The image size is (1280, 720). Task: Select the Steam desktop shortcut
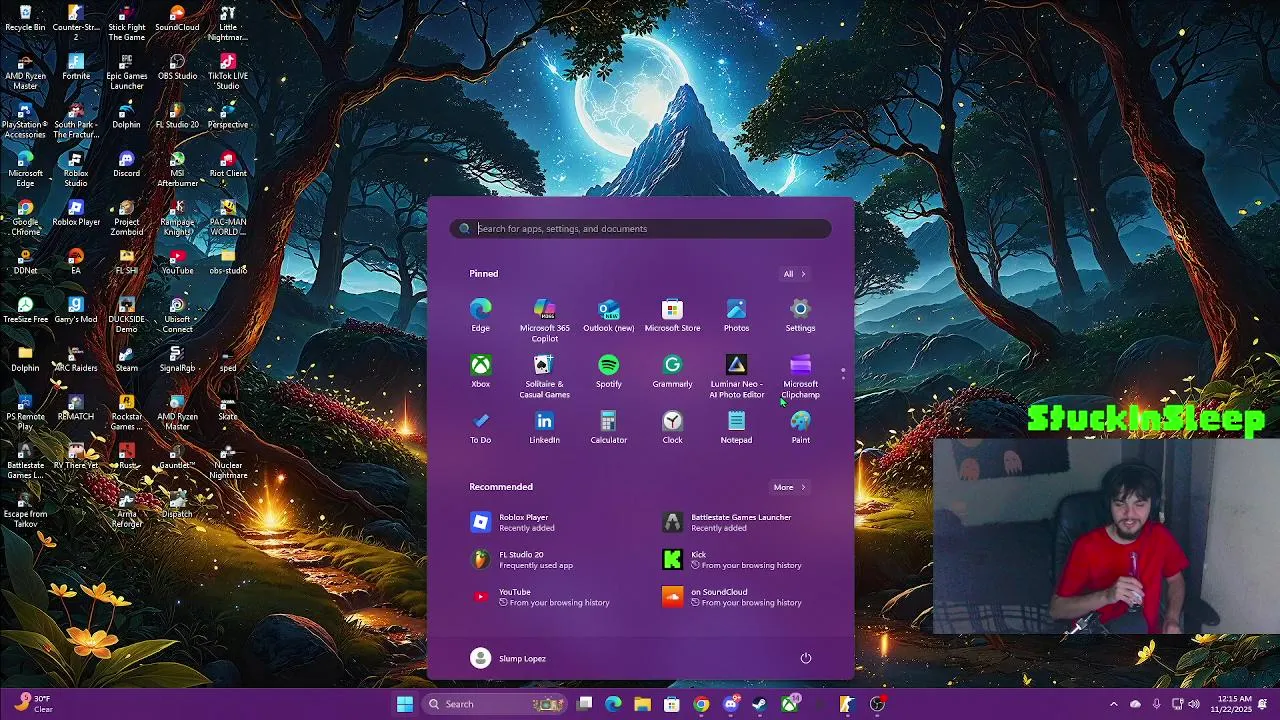[x=126, y=359]
